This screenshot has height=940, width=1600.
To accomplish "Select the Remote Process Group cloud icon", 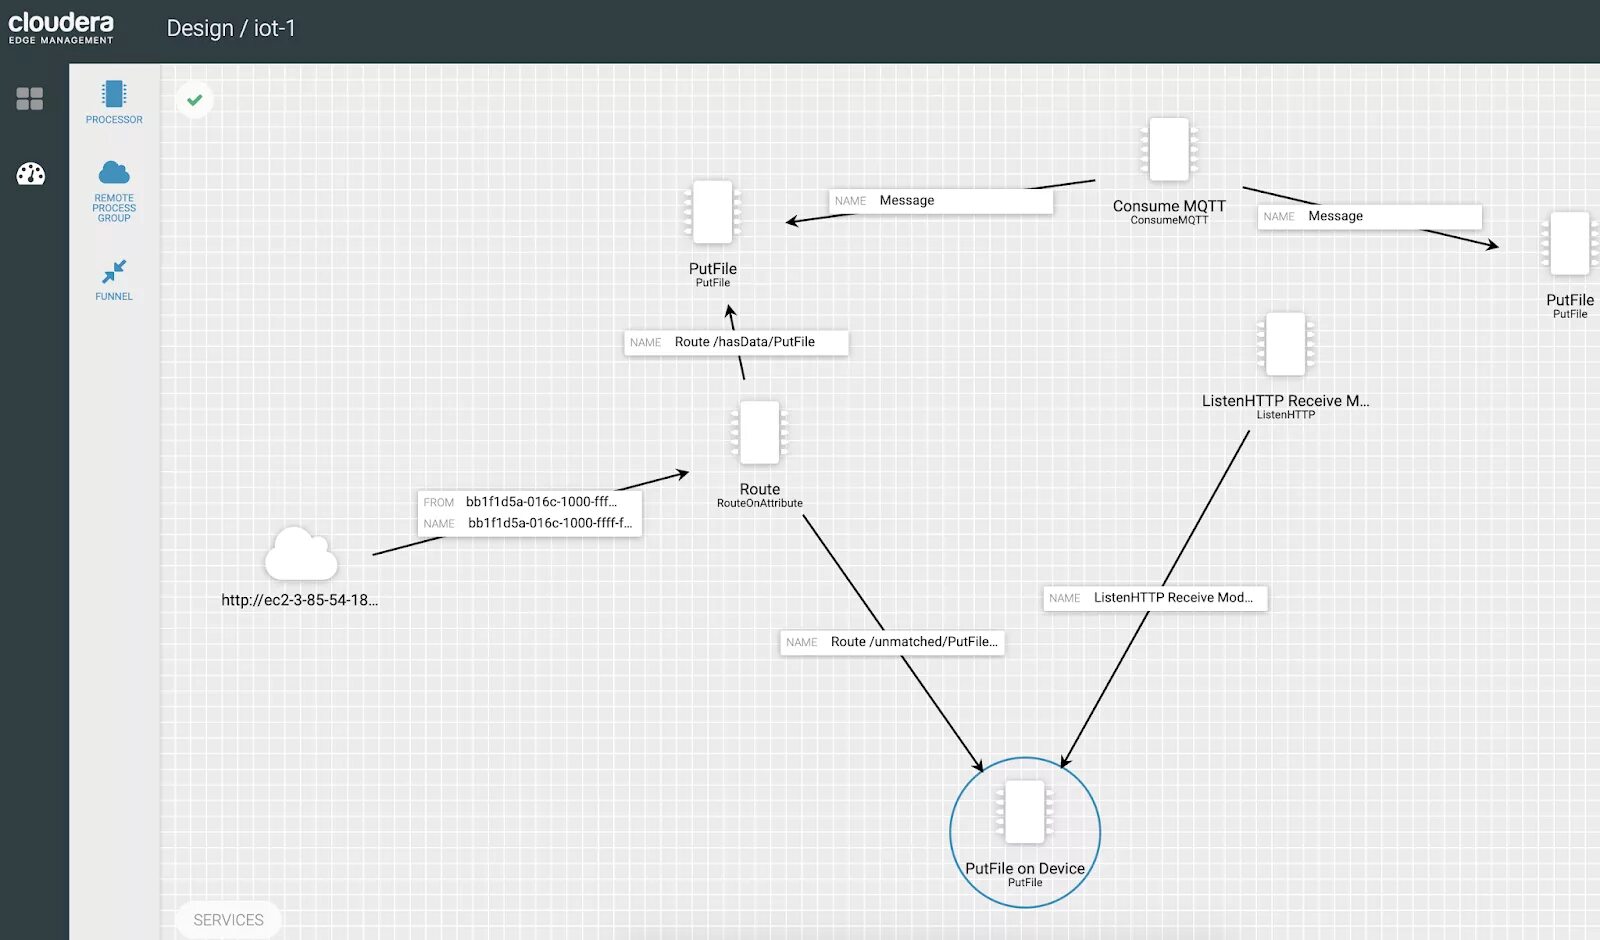I will 114,172.
